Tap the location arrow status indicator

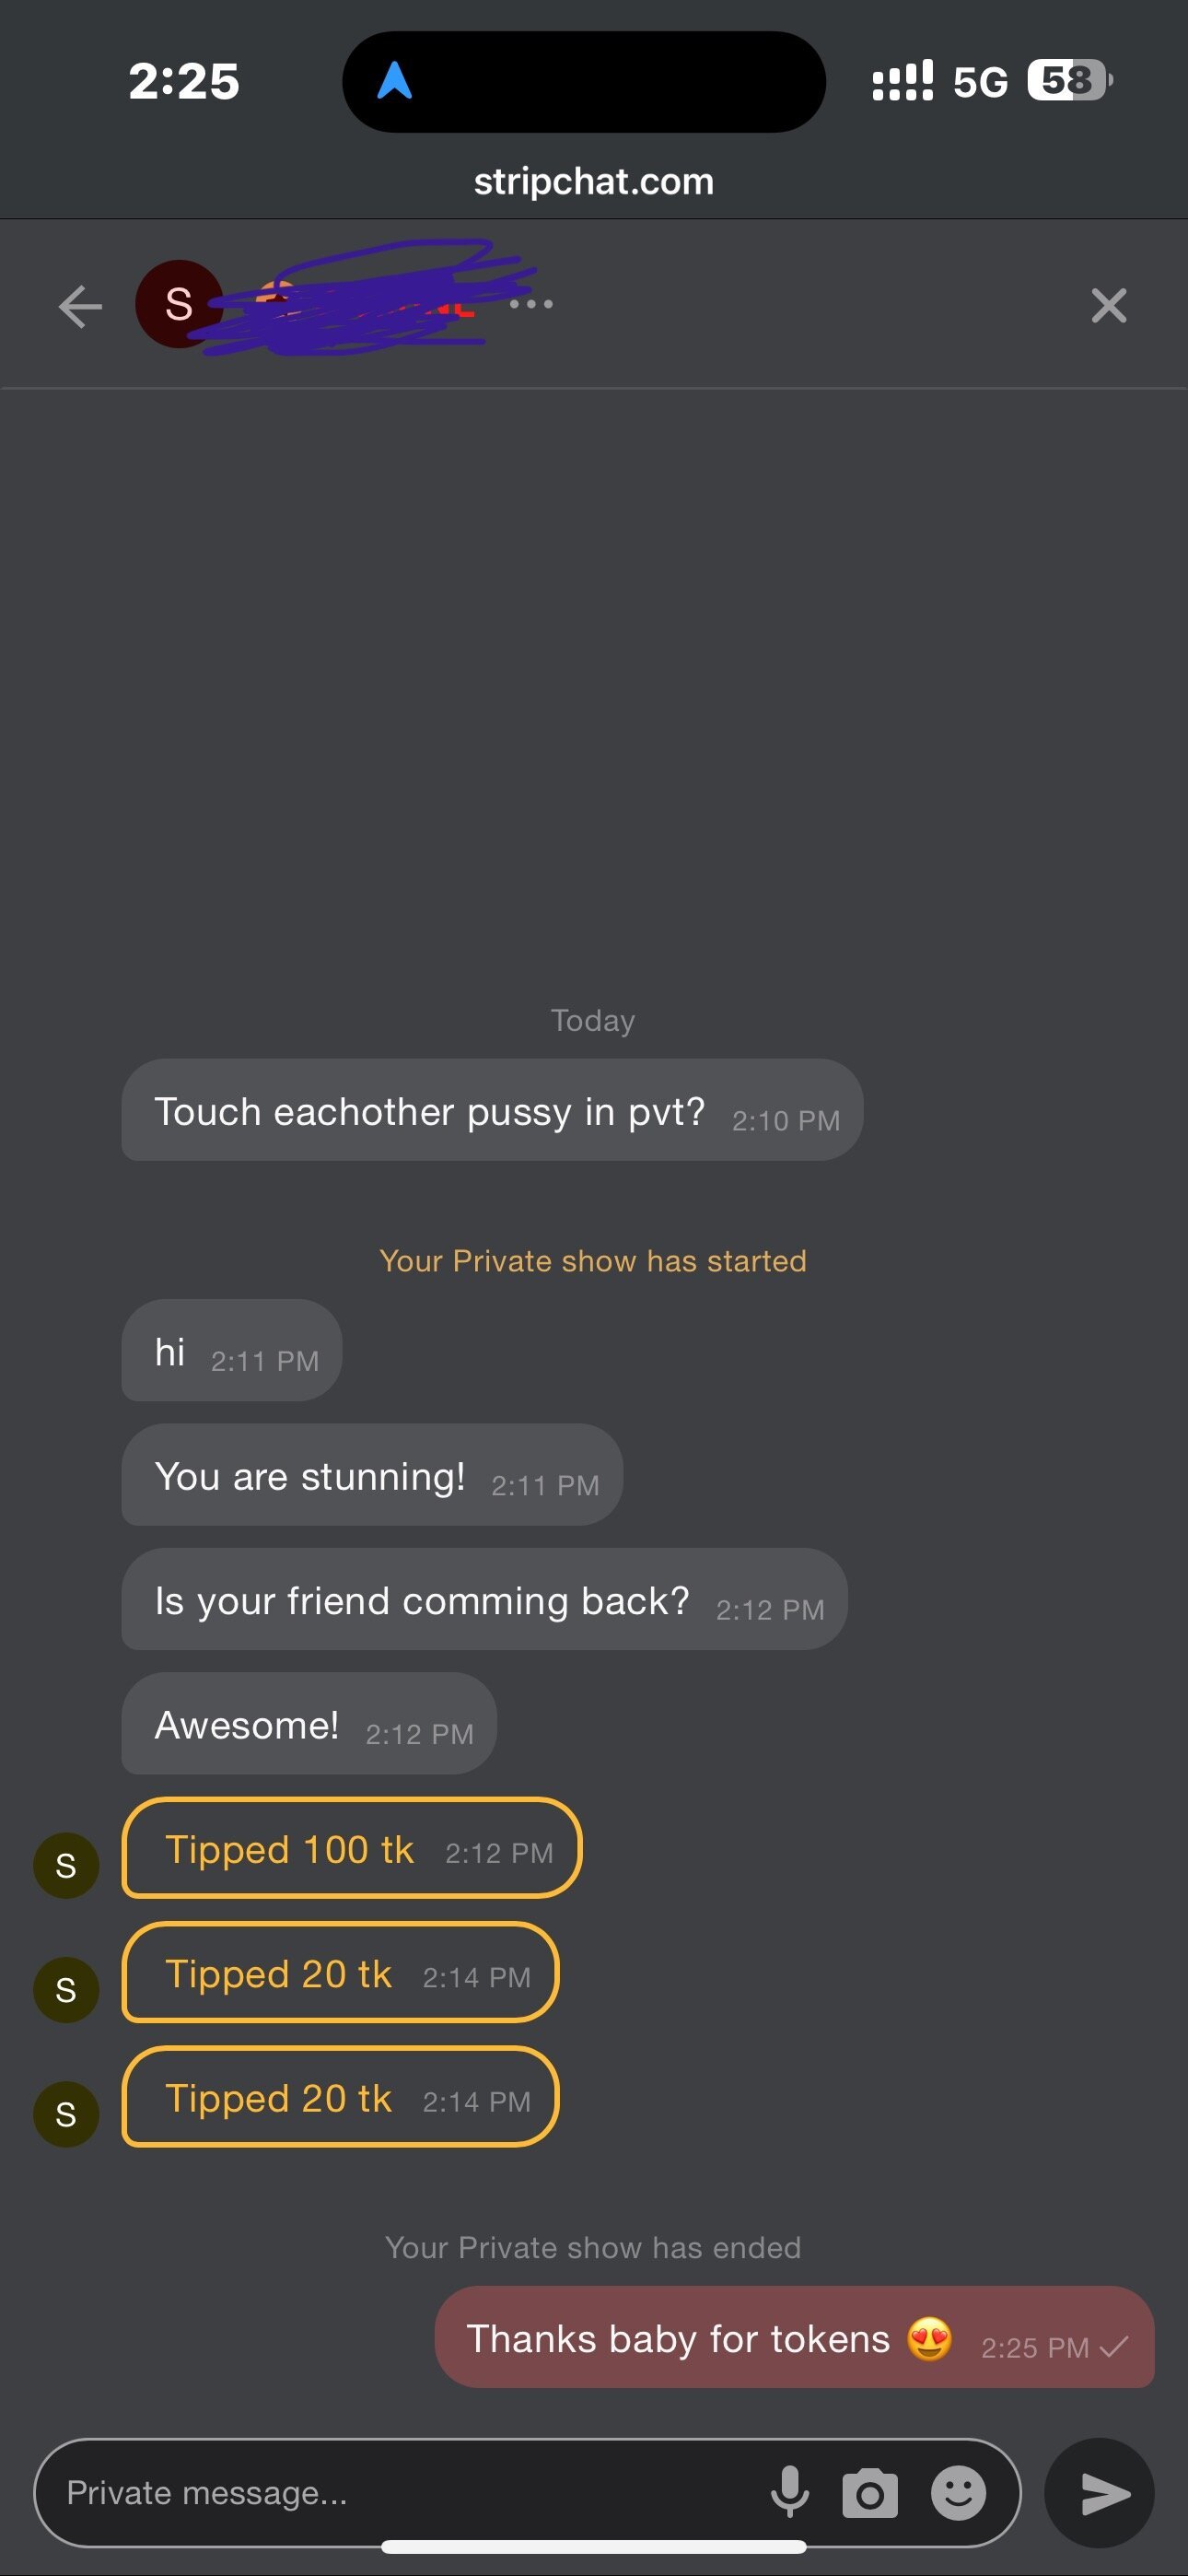[x=394, y=81]
